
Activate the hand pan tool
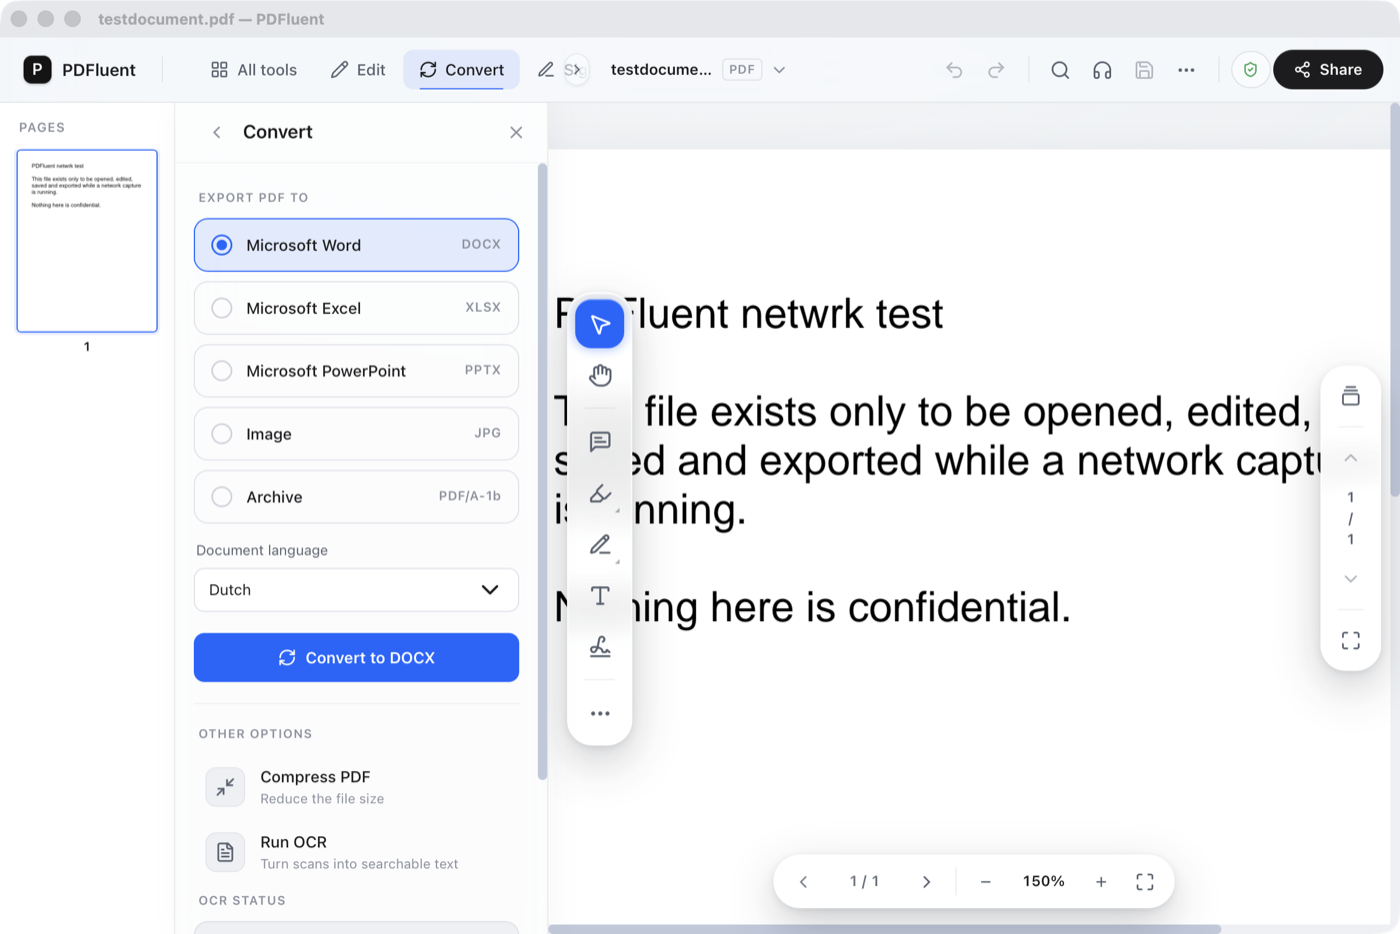600,376
